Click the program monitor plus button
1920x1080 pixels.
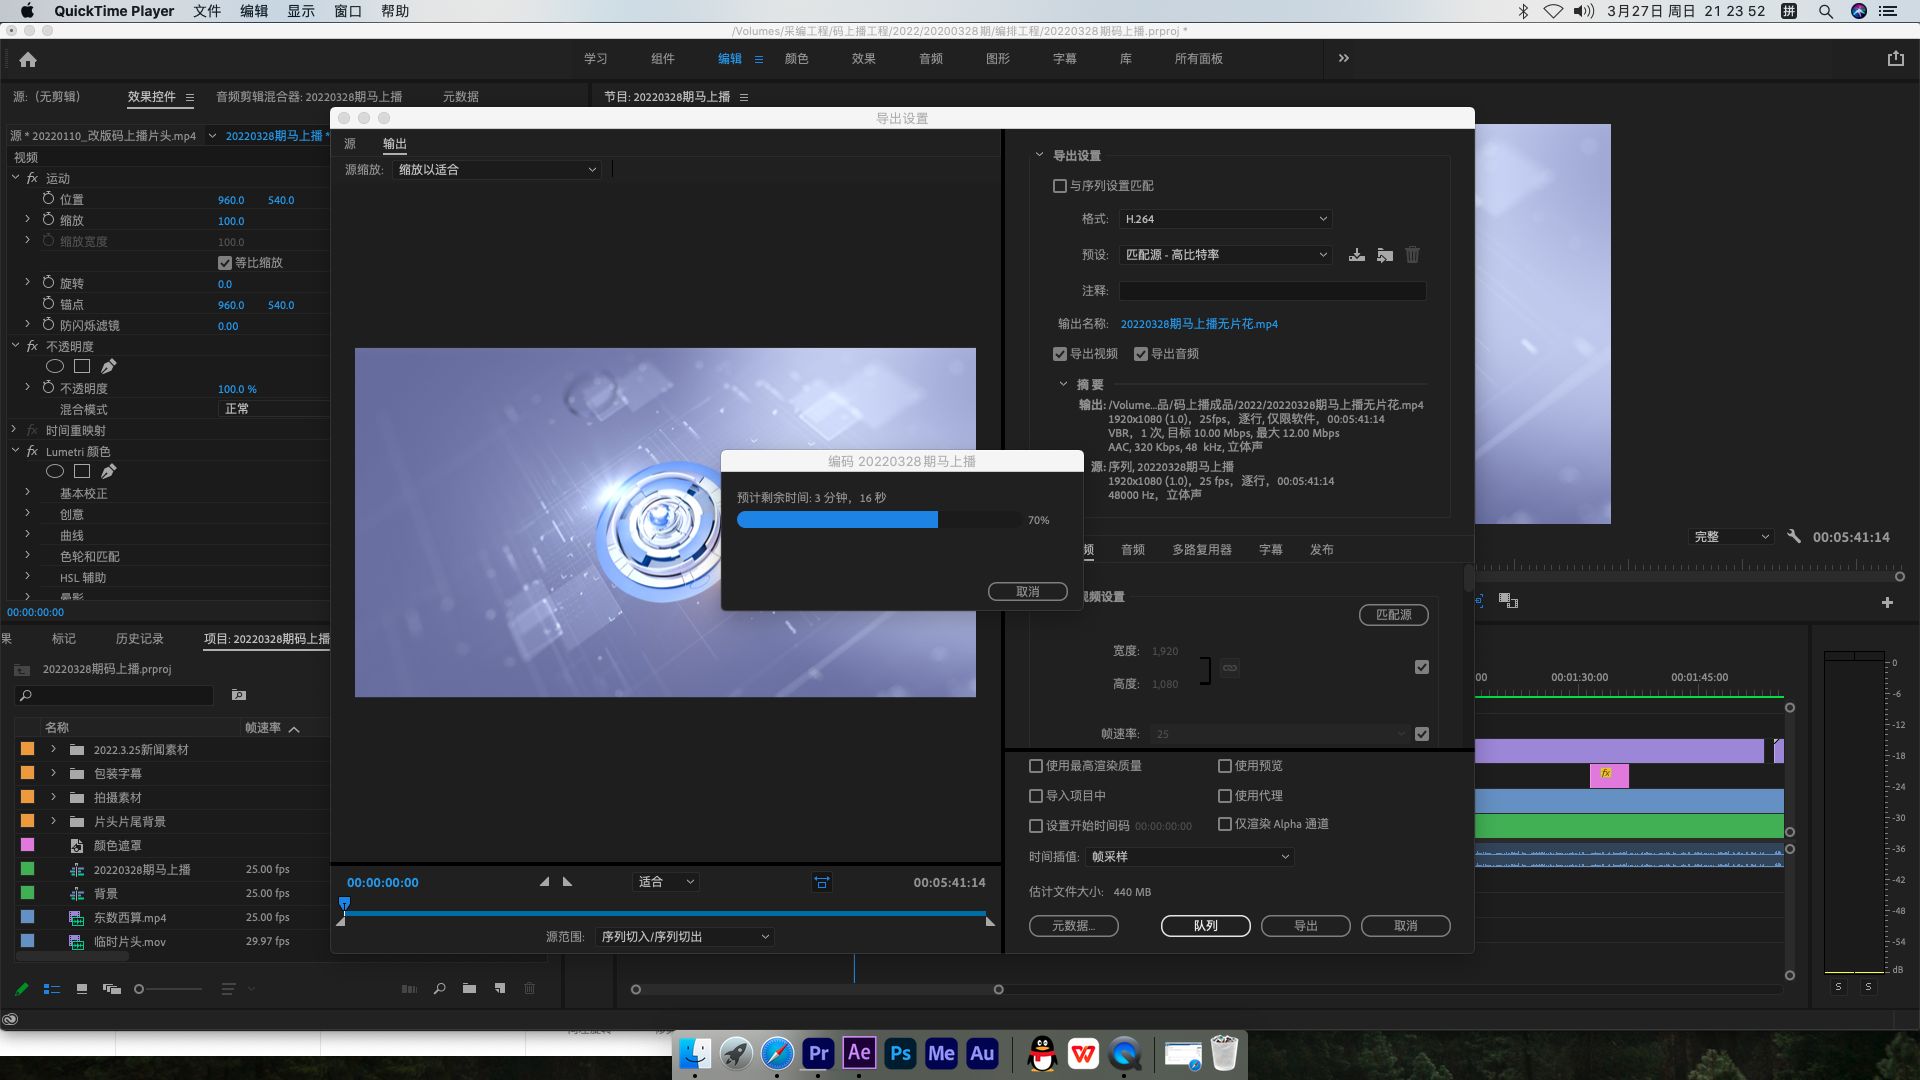1887,602
